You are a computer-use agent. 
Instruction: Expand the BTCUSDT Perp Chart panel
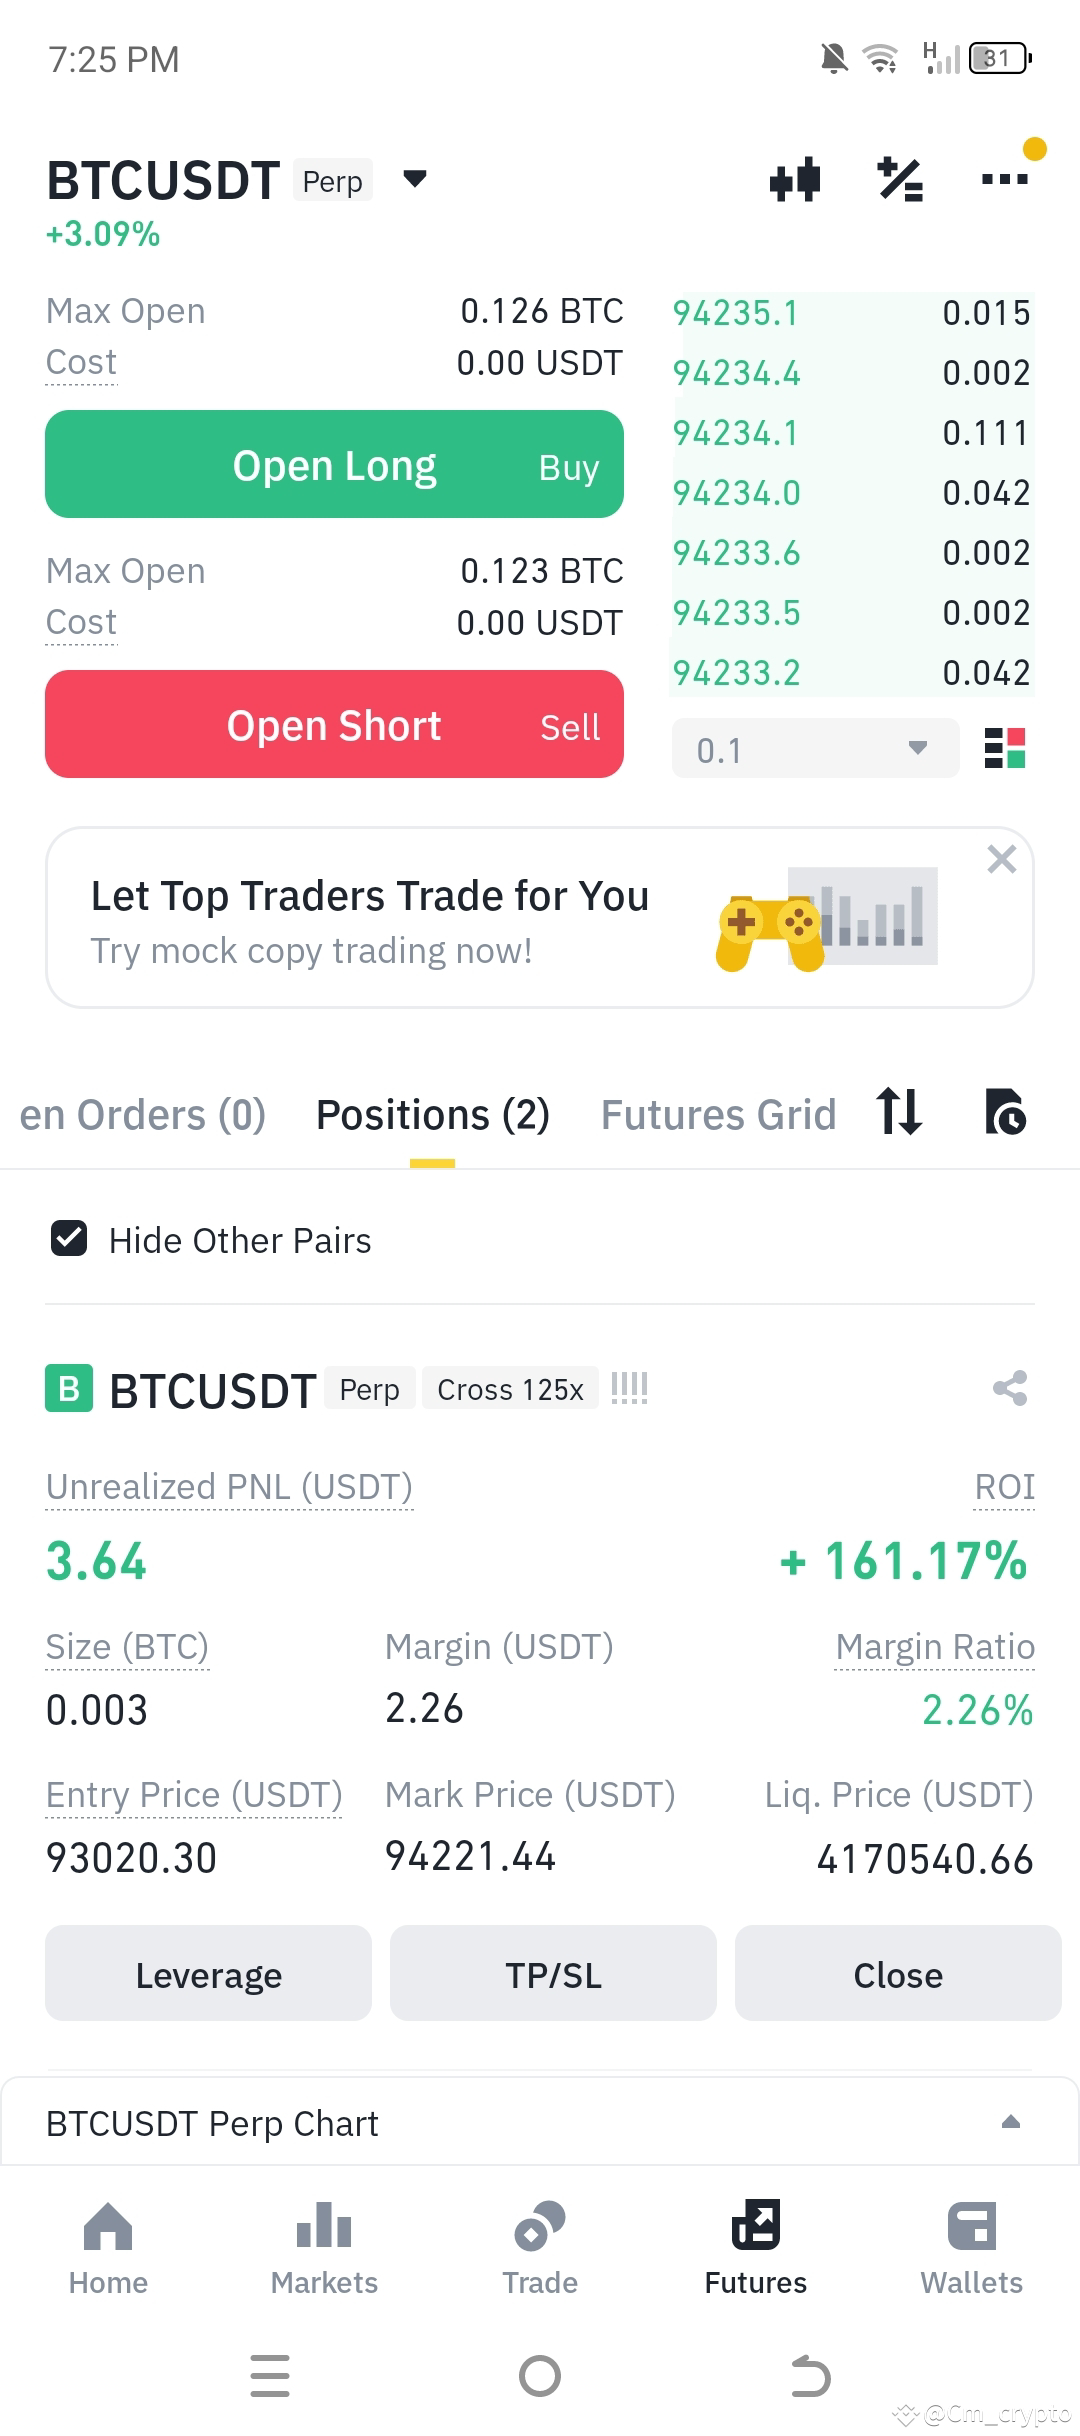pos(540,2122)
